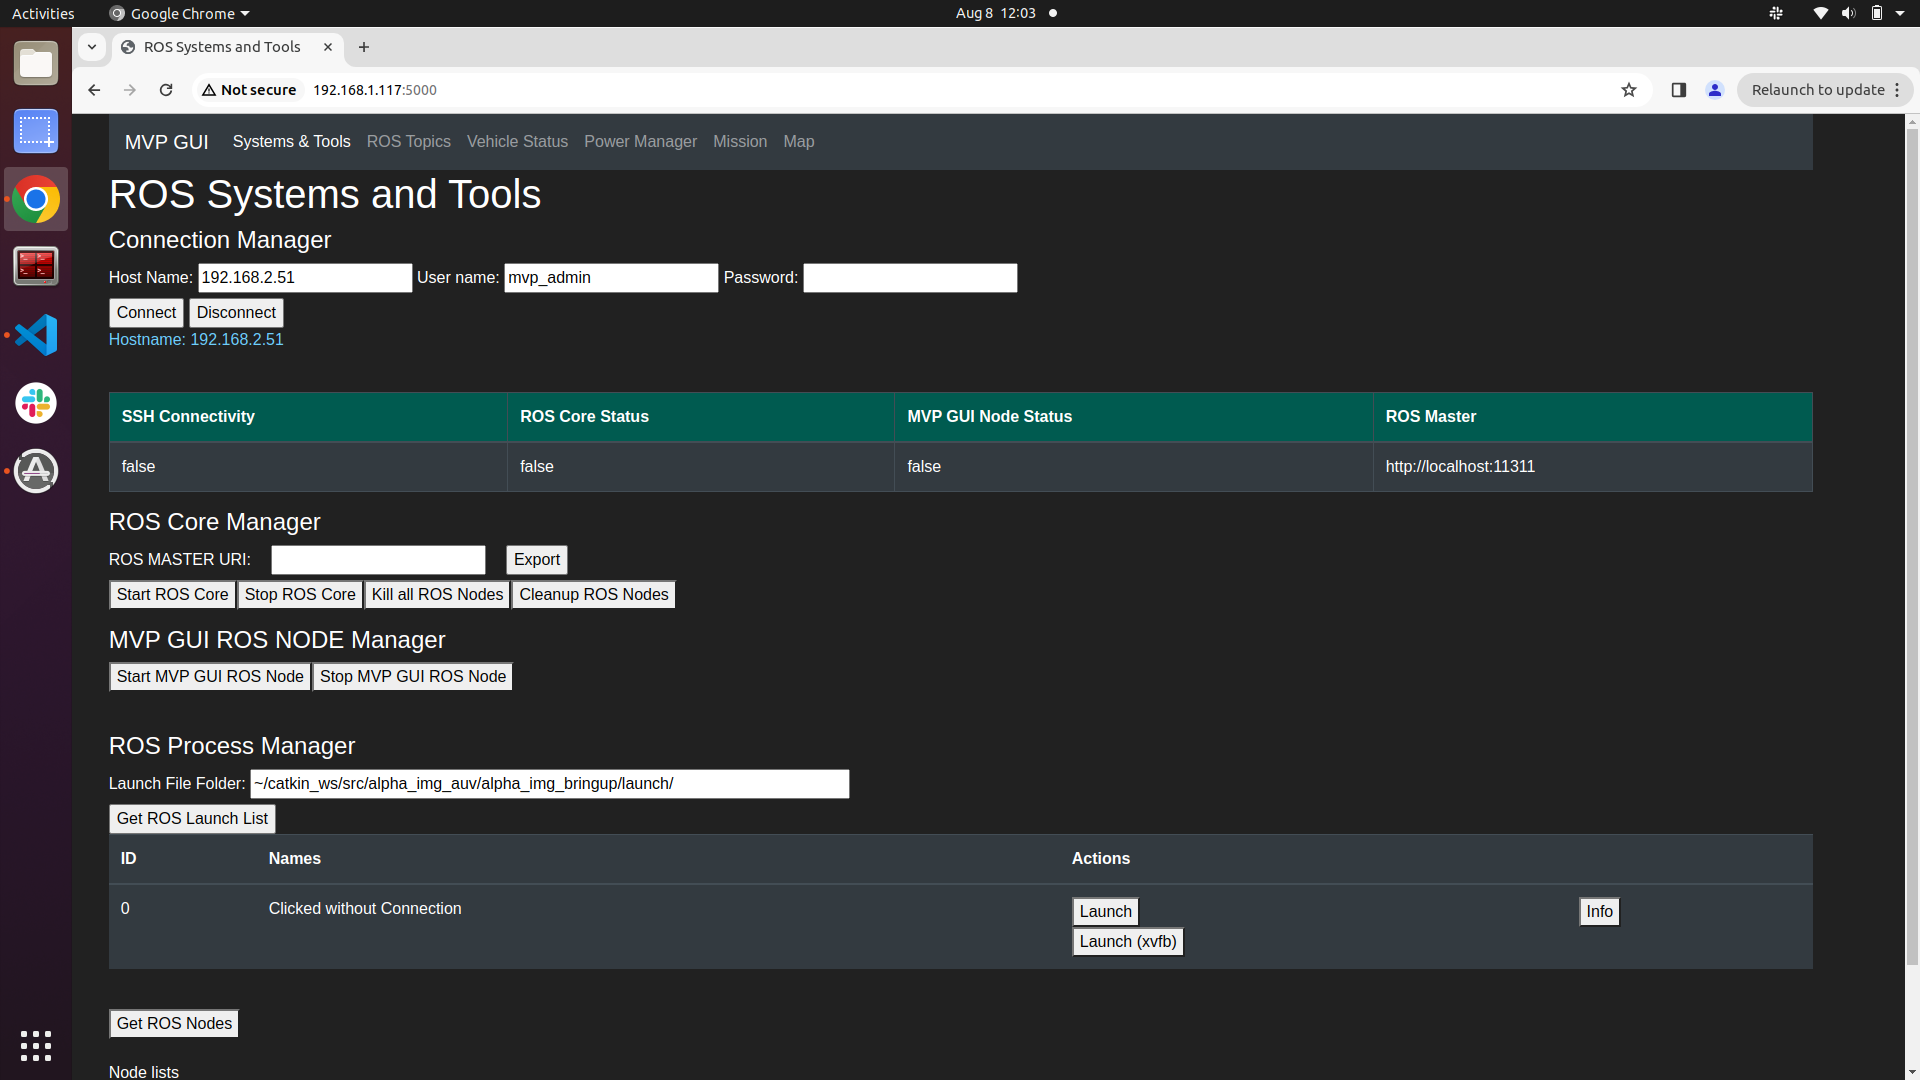Open Terminator terminal icon in dock

click(36, 266)
